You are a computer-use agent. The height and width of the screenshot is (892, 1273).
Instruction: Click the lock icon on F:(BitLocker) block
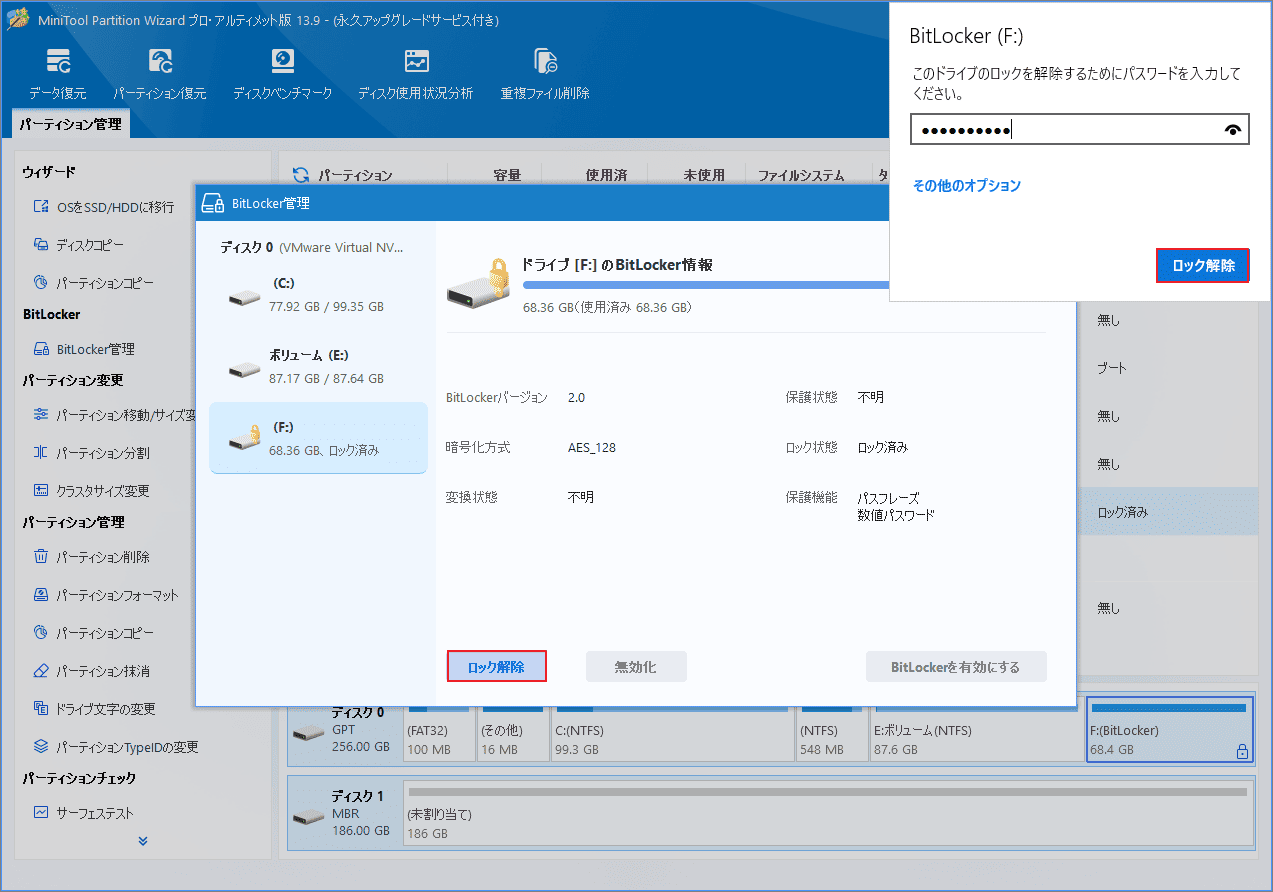1241,751
